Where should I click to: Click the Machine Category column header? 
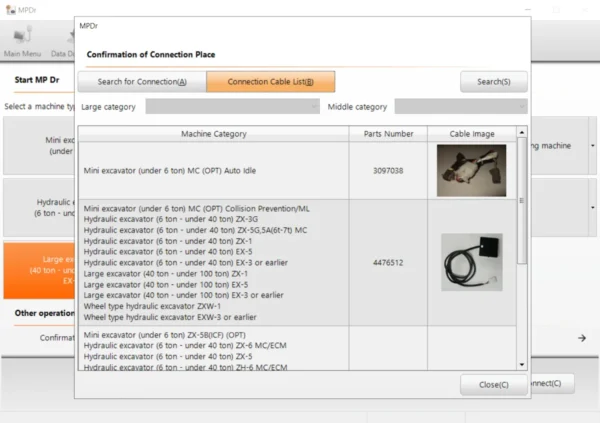[214, 134]
